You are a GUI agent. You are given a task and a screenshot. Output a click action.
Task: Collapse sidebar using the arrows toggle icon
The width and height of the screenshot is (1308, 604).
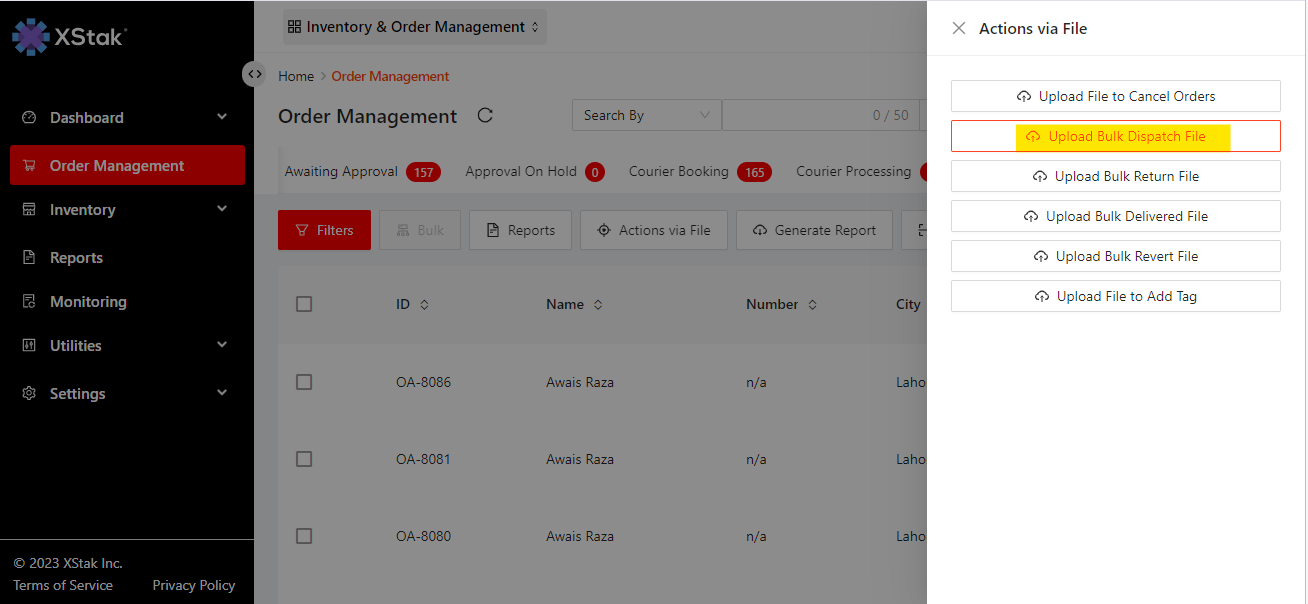point(255,74)
